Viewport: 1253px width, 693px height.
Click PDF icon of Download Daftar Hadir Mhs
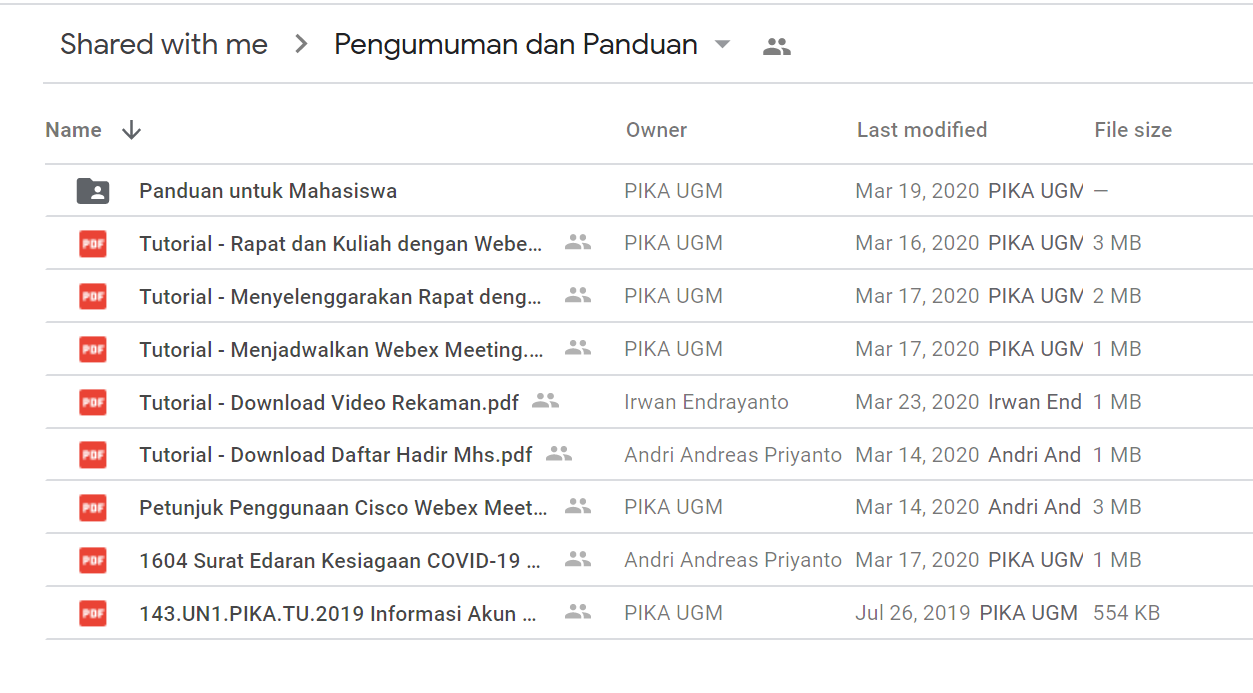93,455
